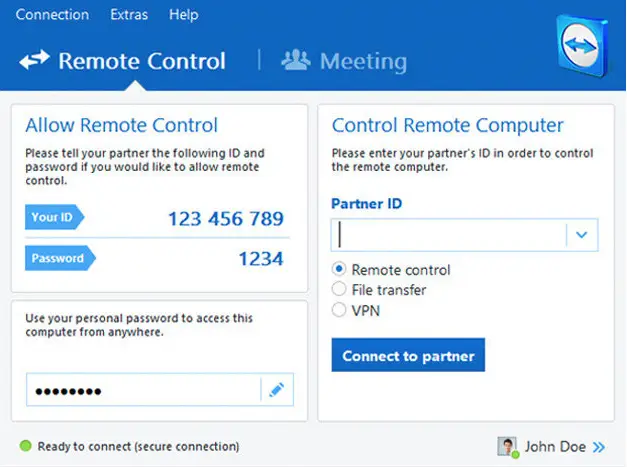Click the Connect to partner button
Image resolution: width=627 pixels, height=467 pixels.
408,355
